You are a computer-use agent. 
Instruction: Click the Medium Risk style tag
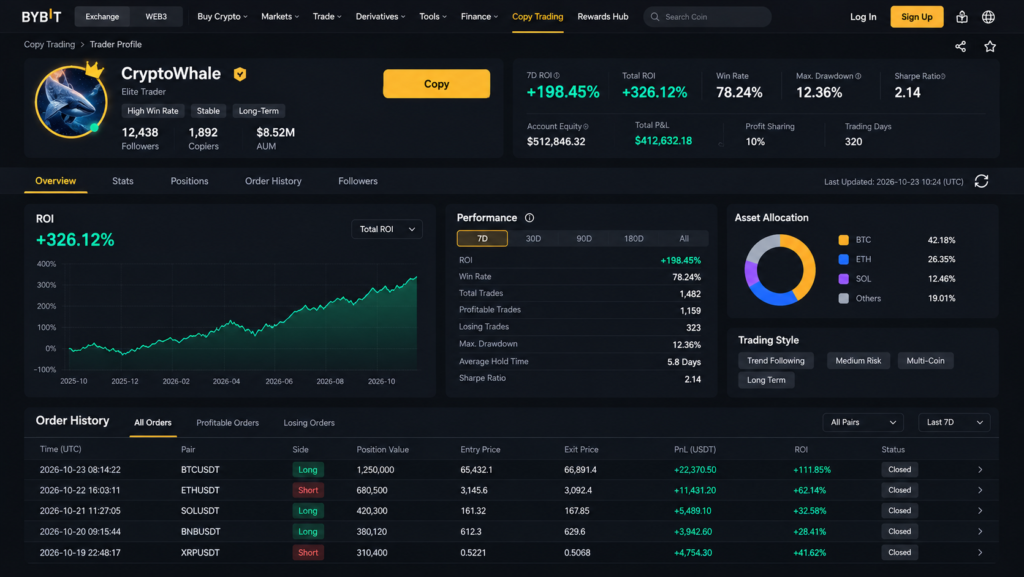tap(858, 361)
